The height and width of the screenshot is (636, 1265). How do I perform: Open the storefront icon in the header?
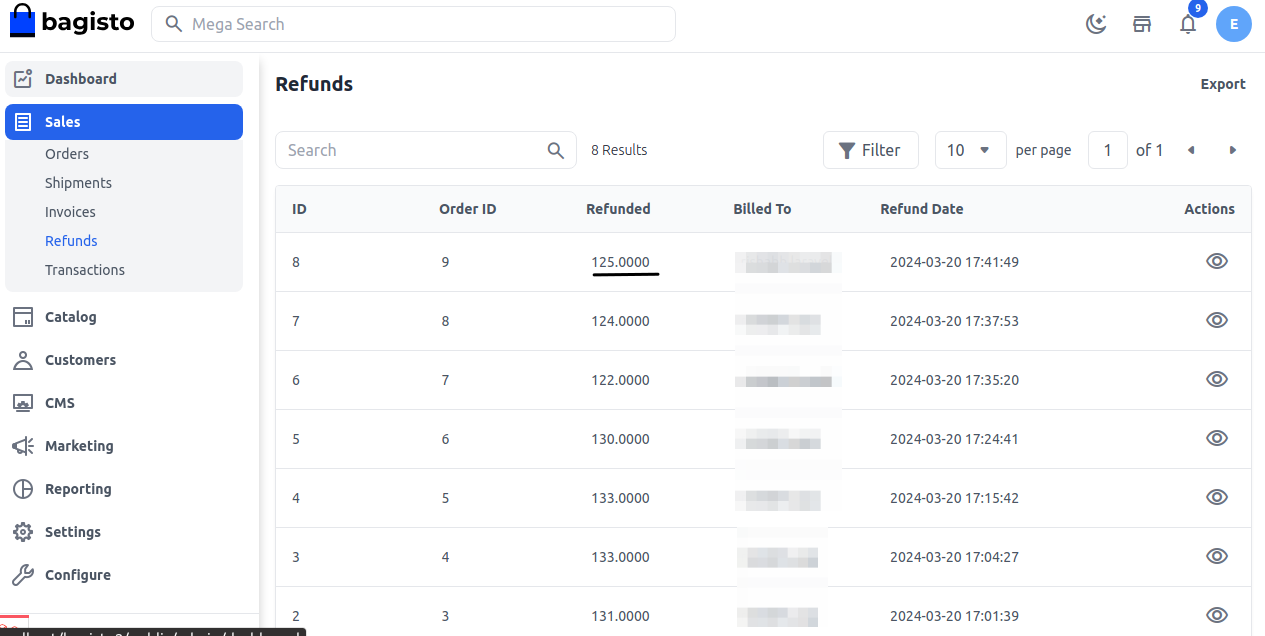pos(1142,24)
